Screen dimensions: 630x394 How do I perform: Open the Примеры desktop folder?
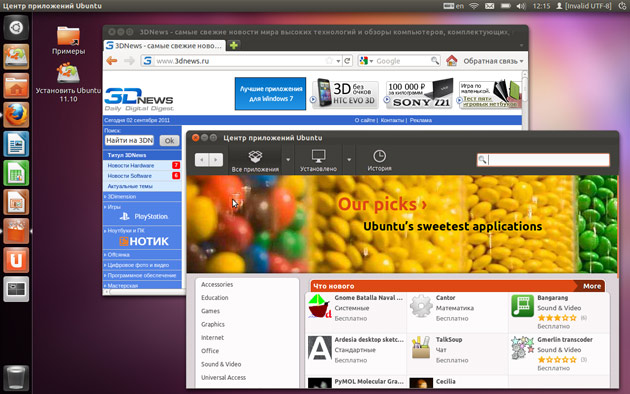tap(68, 41)
